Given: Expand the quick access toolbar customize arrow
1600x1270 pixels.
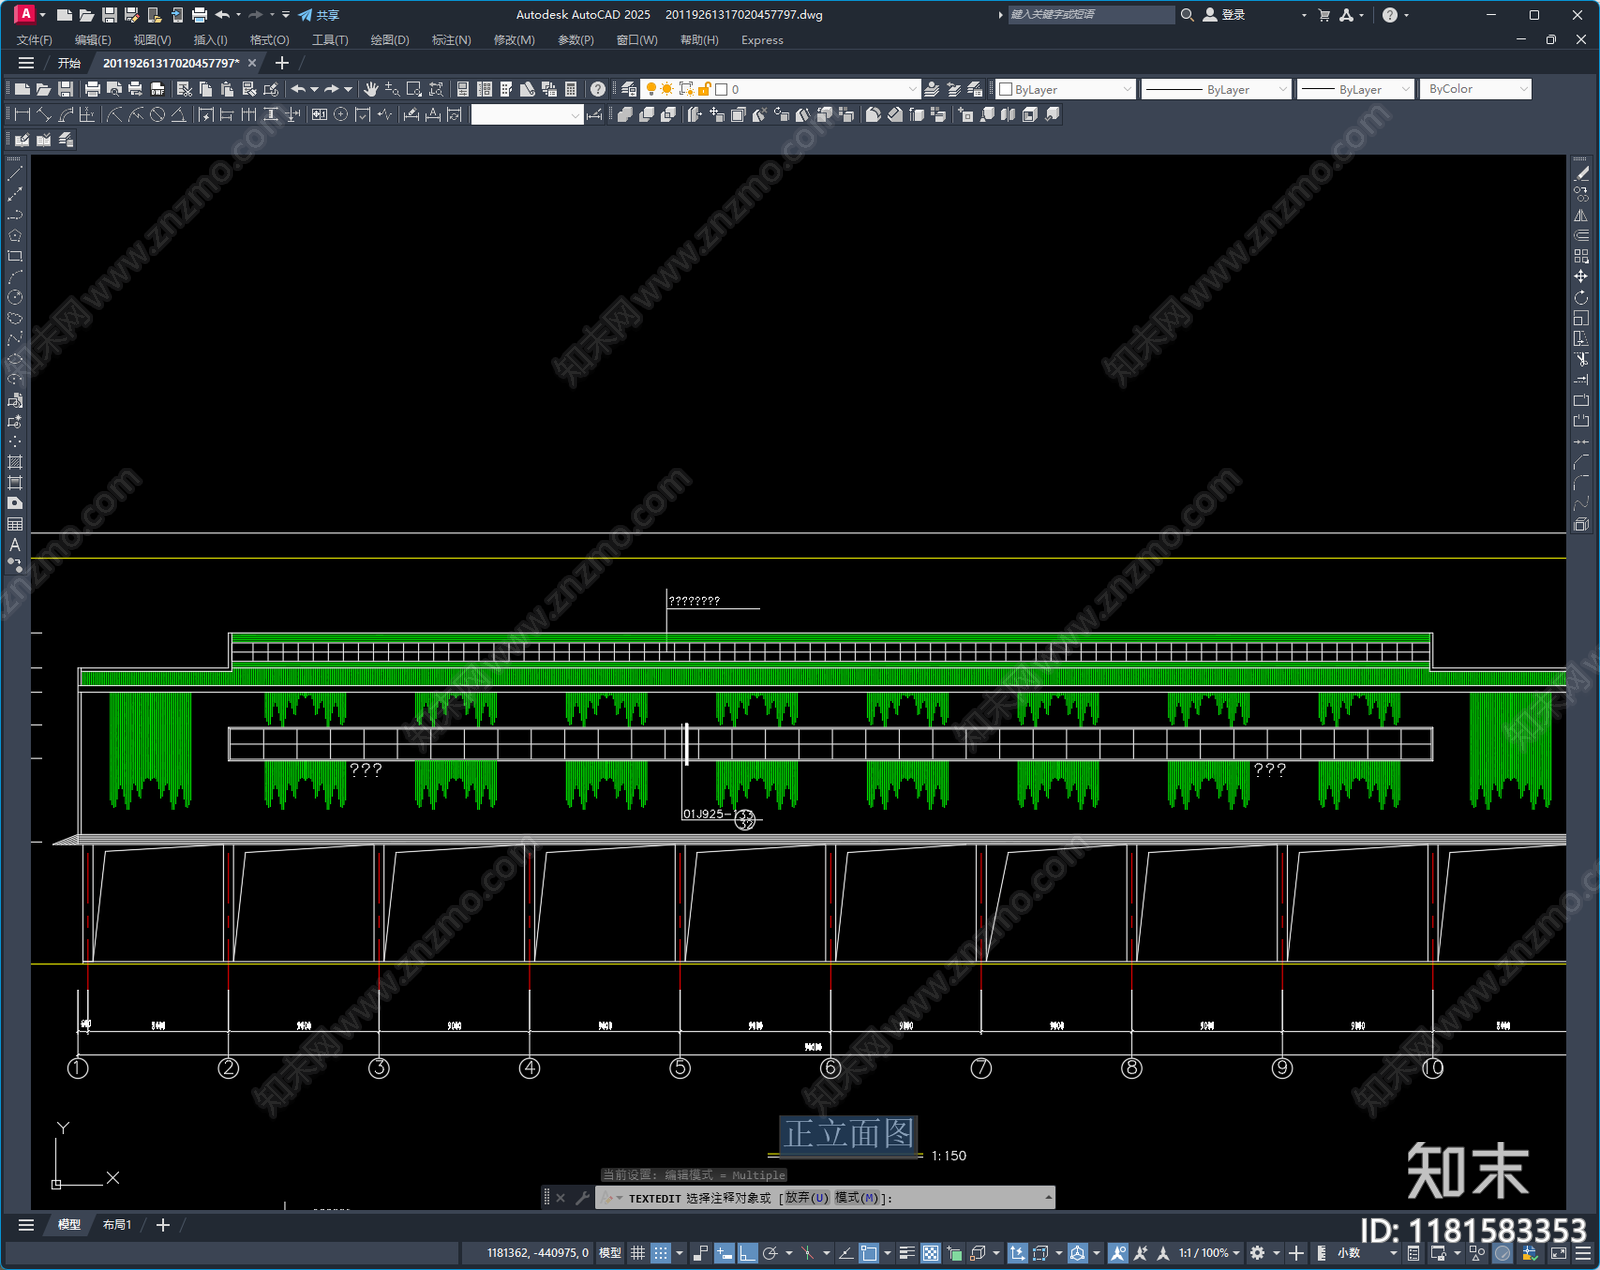Looking at the screenshot, I should tap(286, 15).
